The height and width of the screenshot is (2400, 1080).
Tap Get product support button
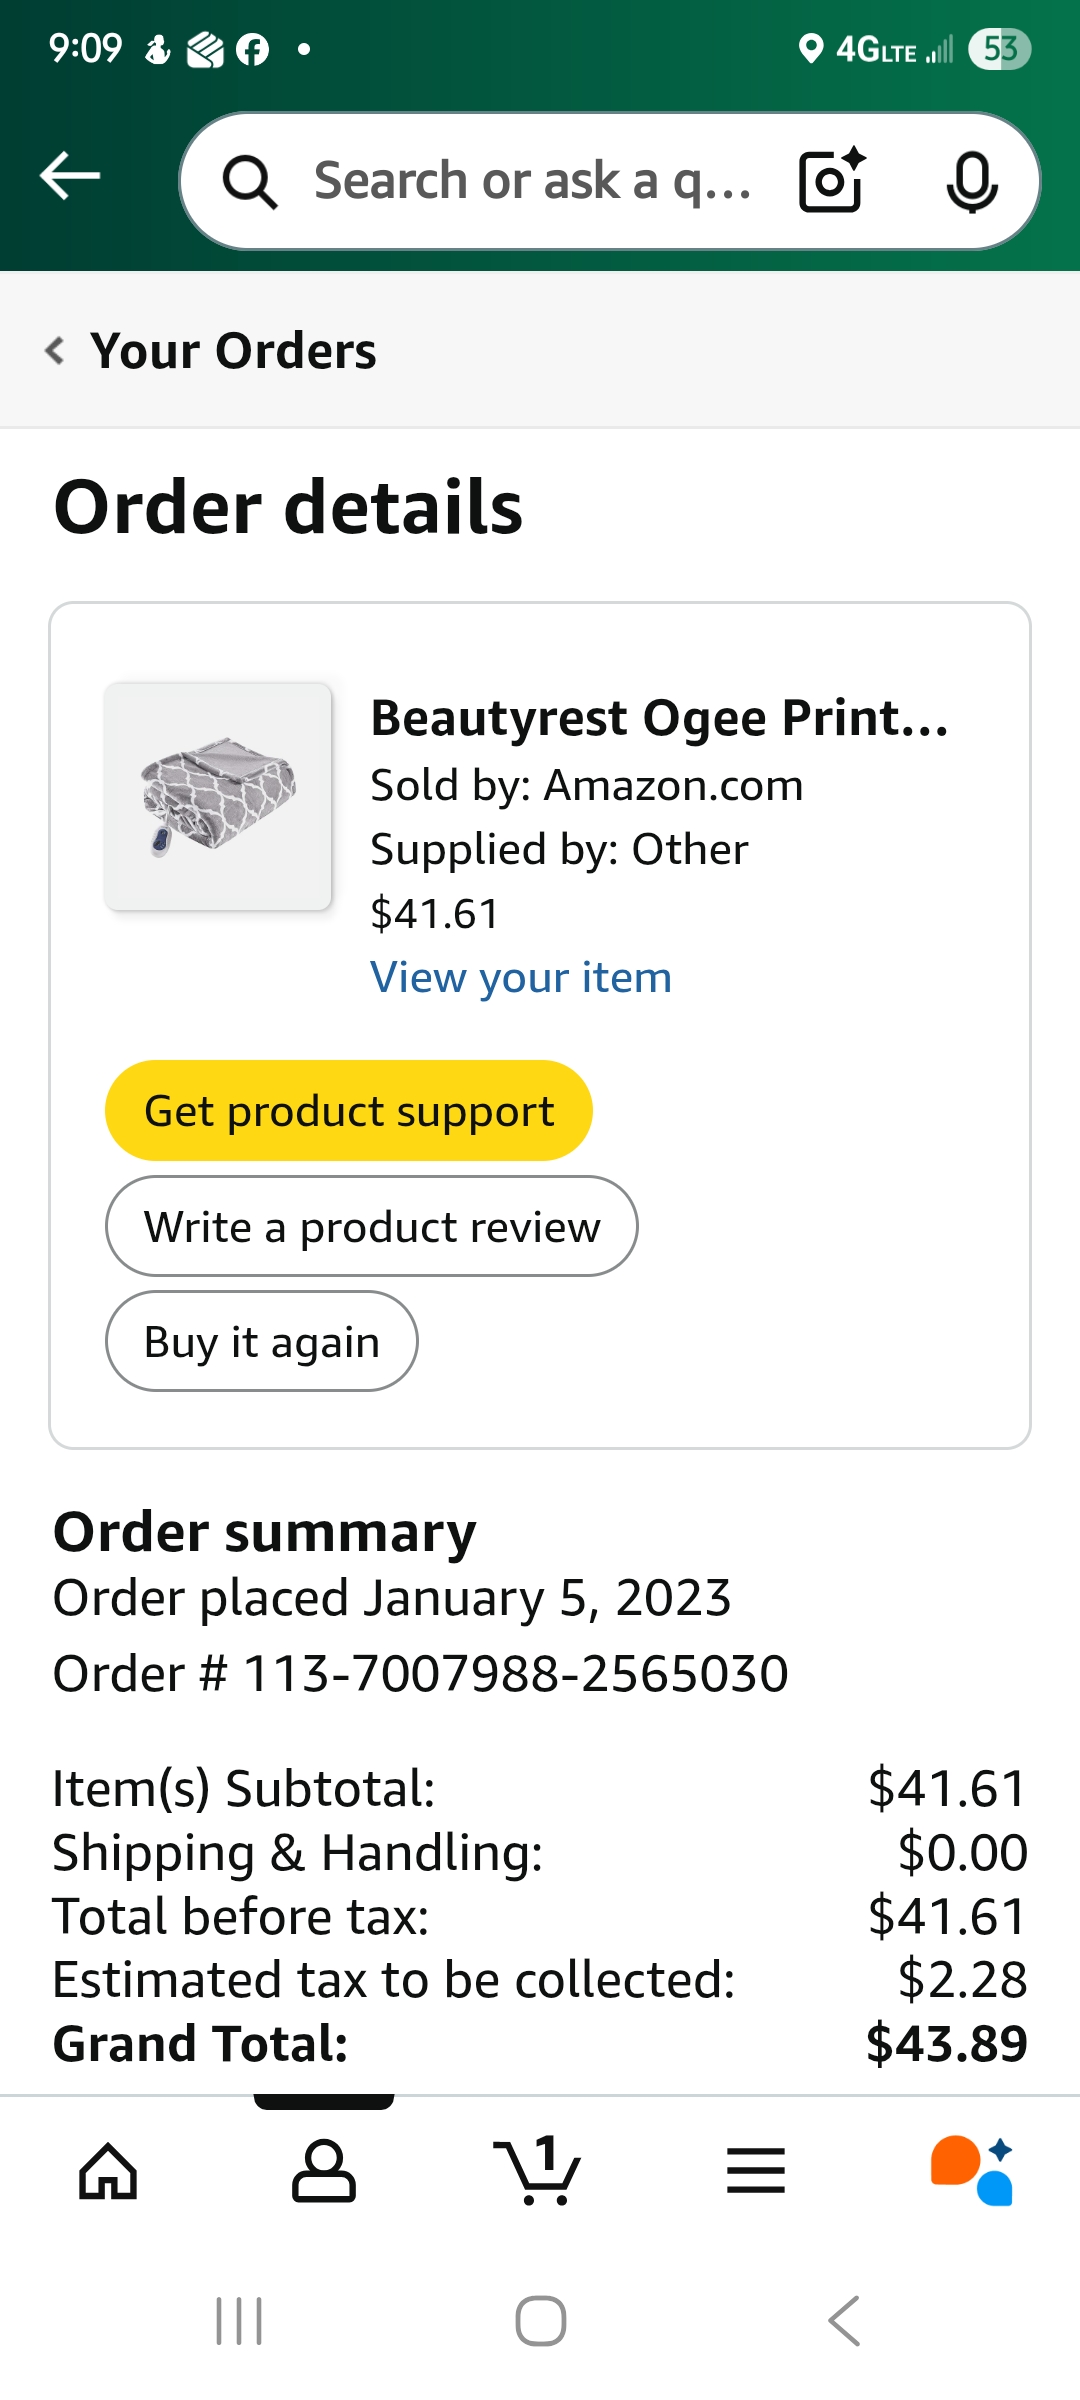pyautogui.click(x=349, y=1111)
